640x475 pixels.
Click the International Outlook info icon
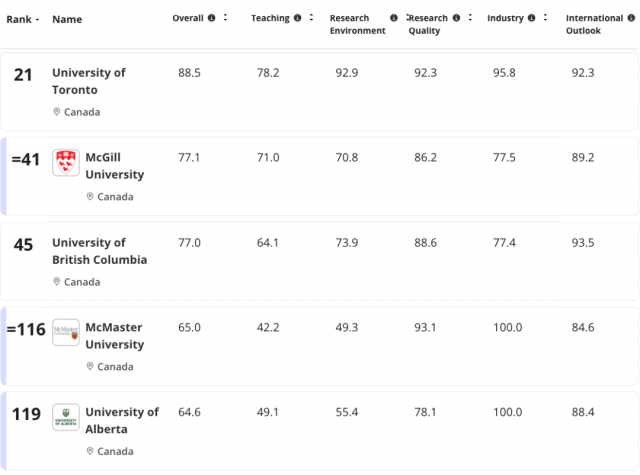[630, 18]
